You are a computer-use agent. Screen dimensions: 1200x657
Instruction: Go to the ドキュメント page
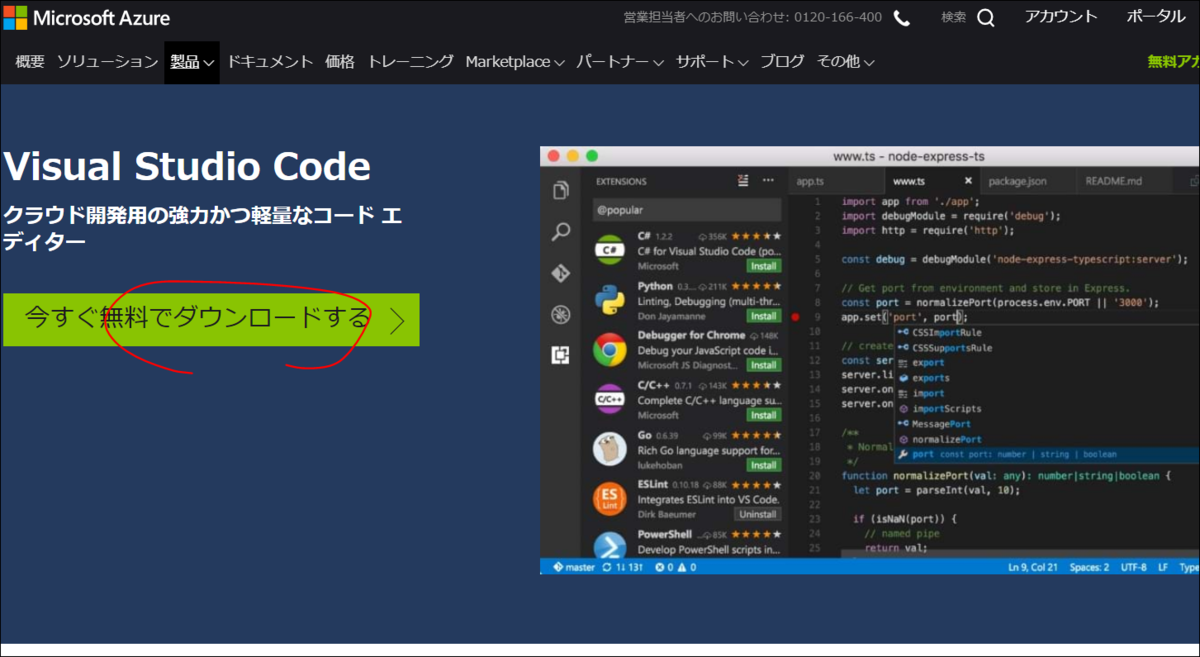(x=270, y=62)
